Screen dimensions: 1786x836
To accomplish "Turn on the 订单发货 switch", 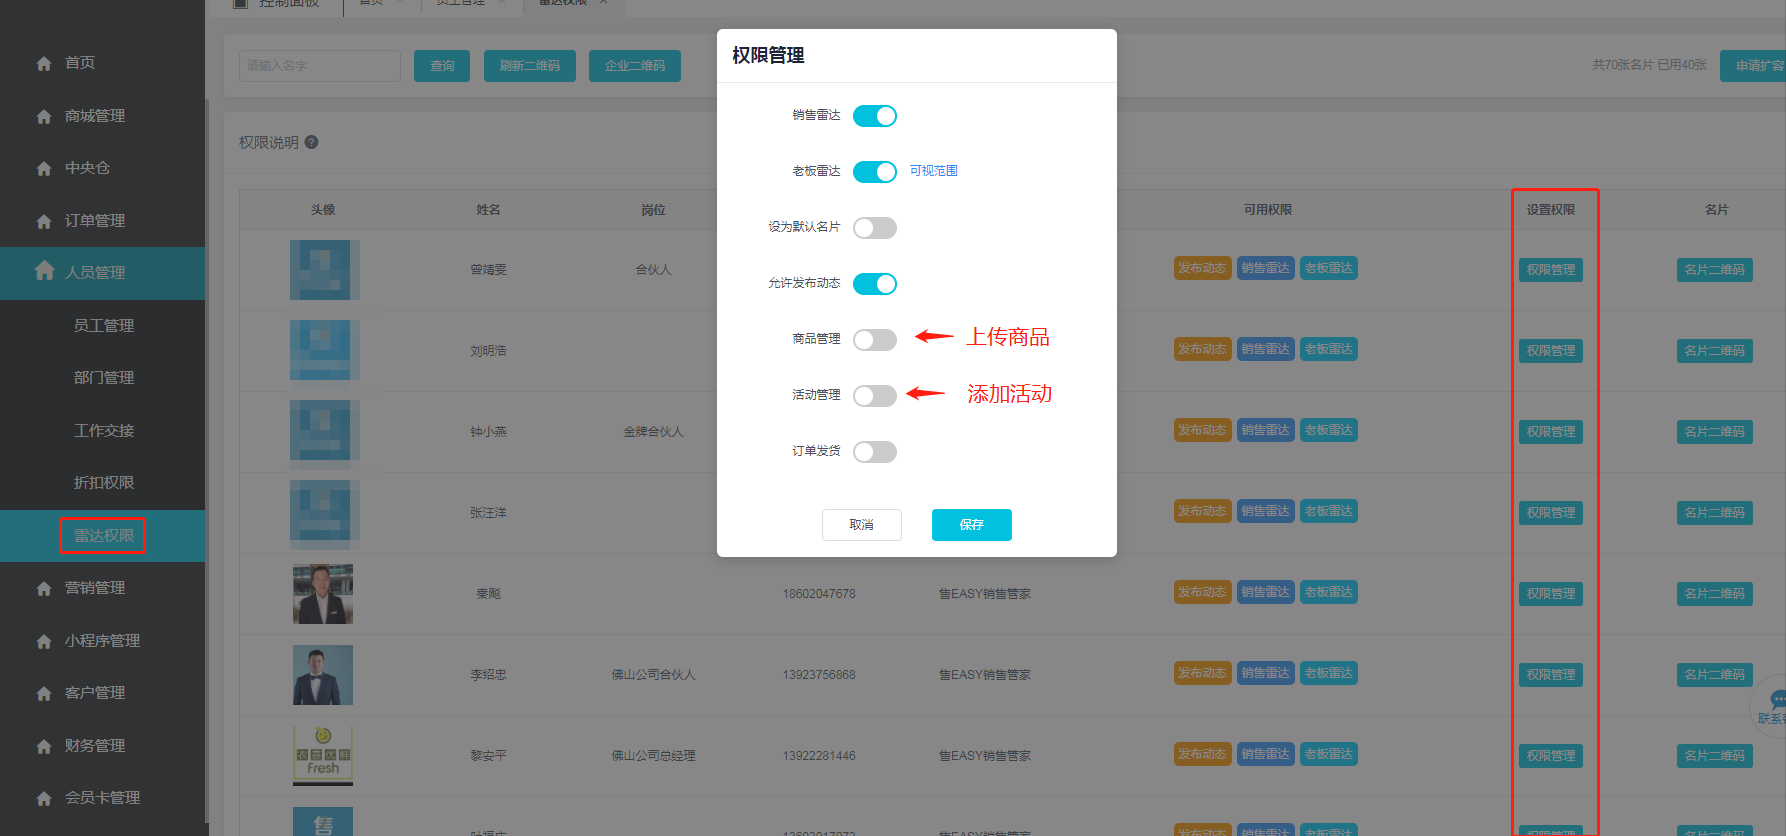I will pos(875,452).
